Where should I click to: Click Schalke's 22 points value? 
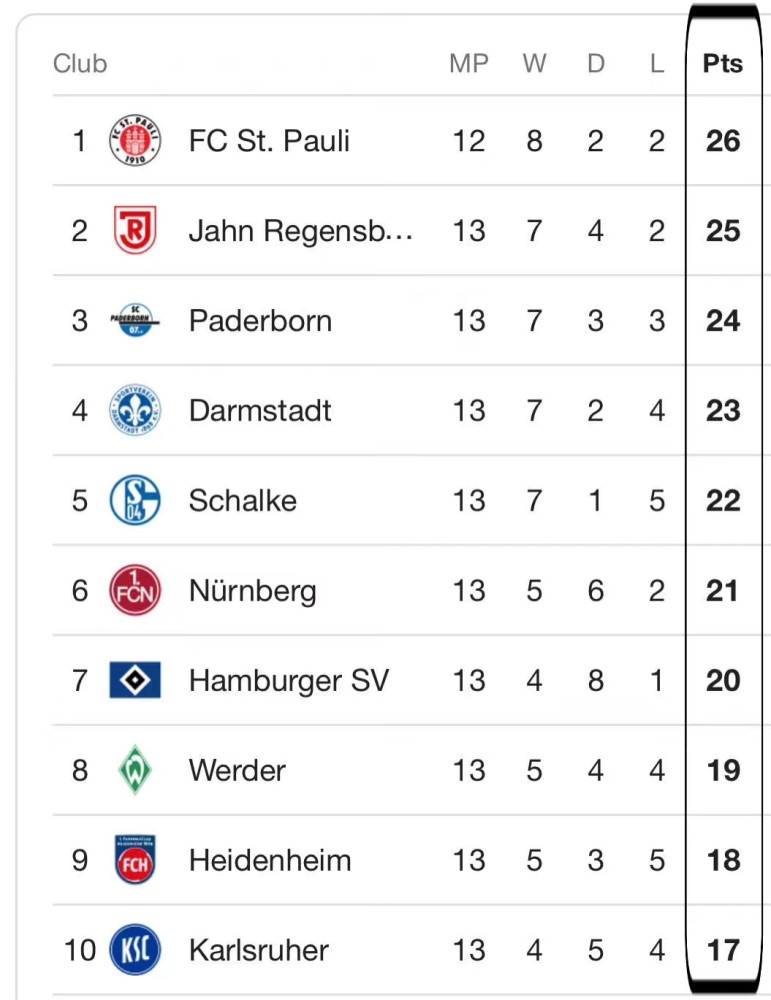coord(723,501)
